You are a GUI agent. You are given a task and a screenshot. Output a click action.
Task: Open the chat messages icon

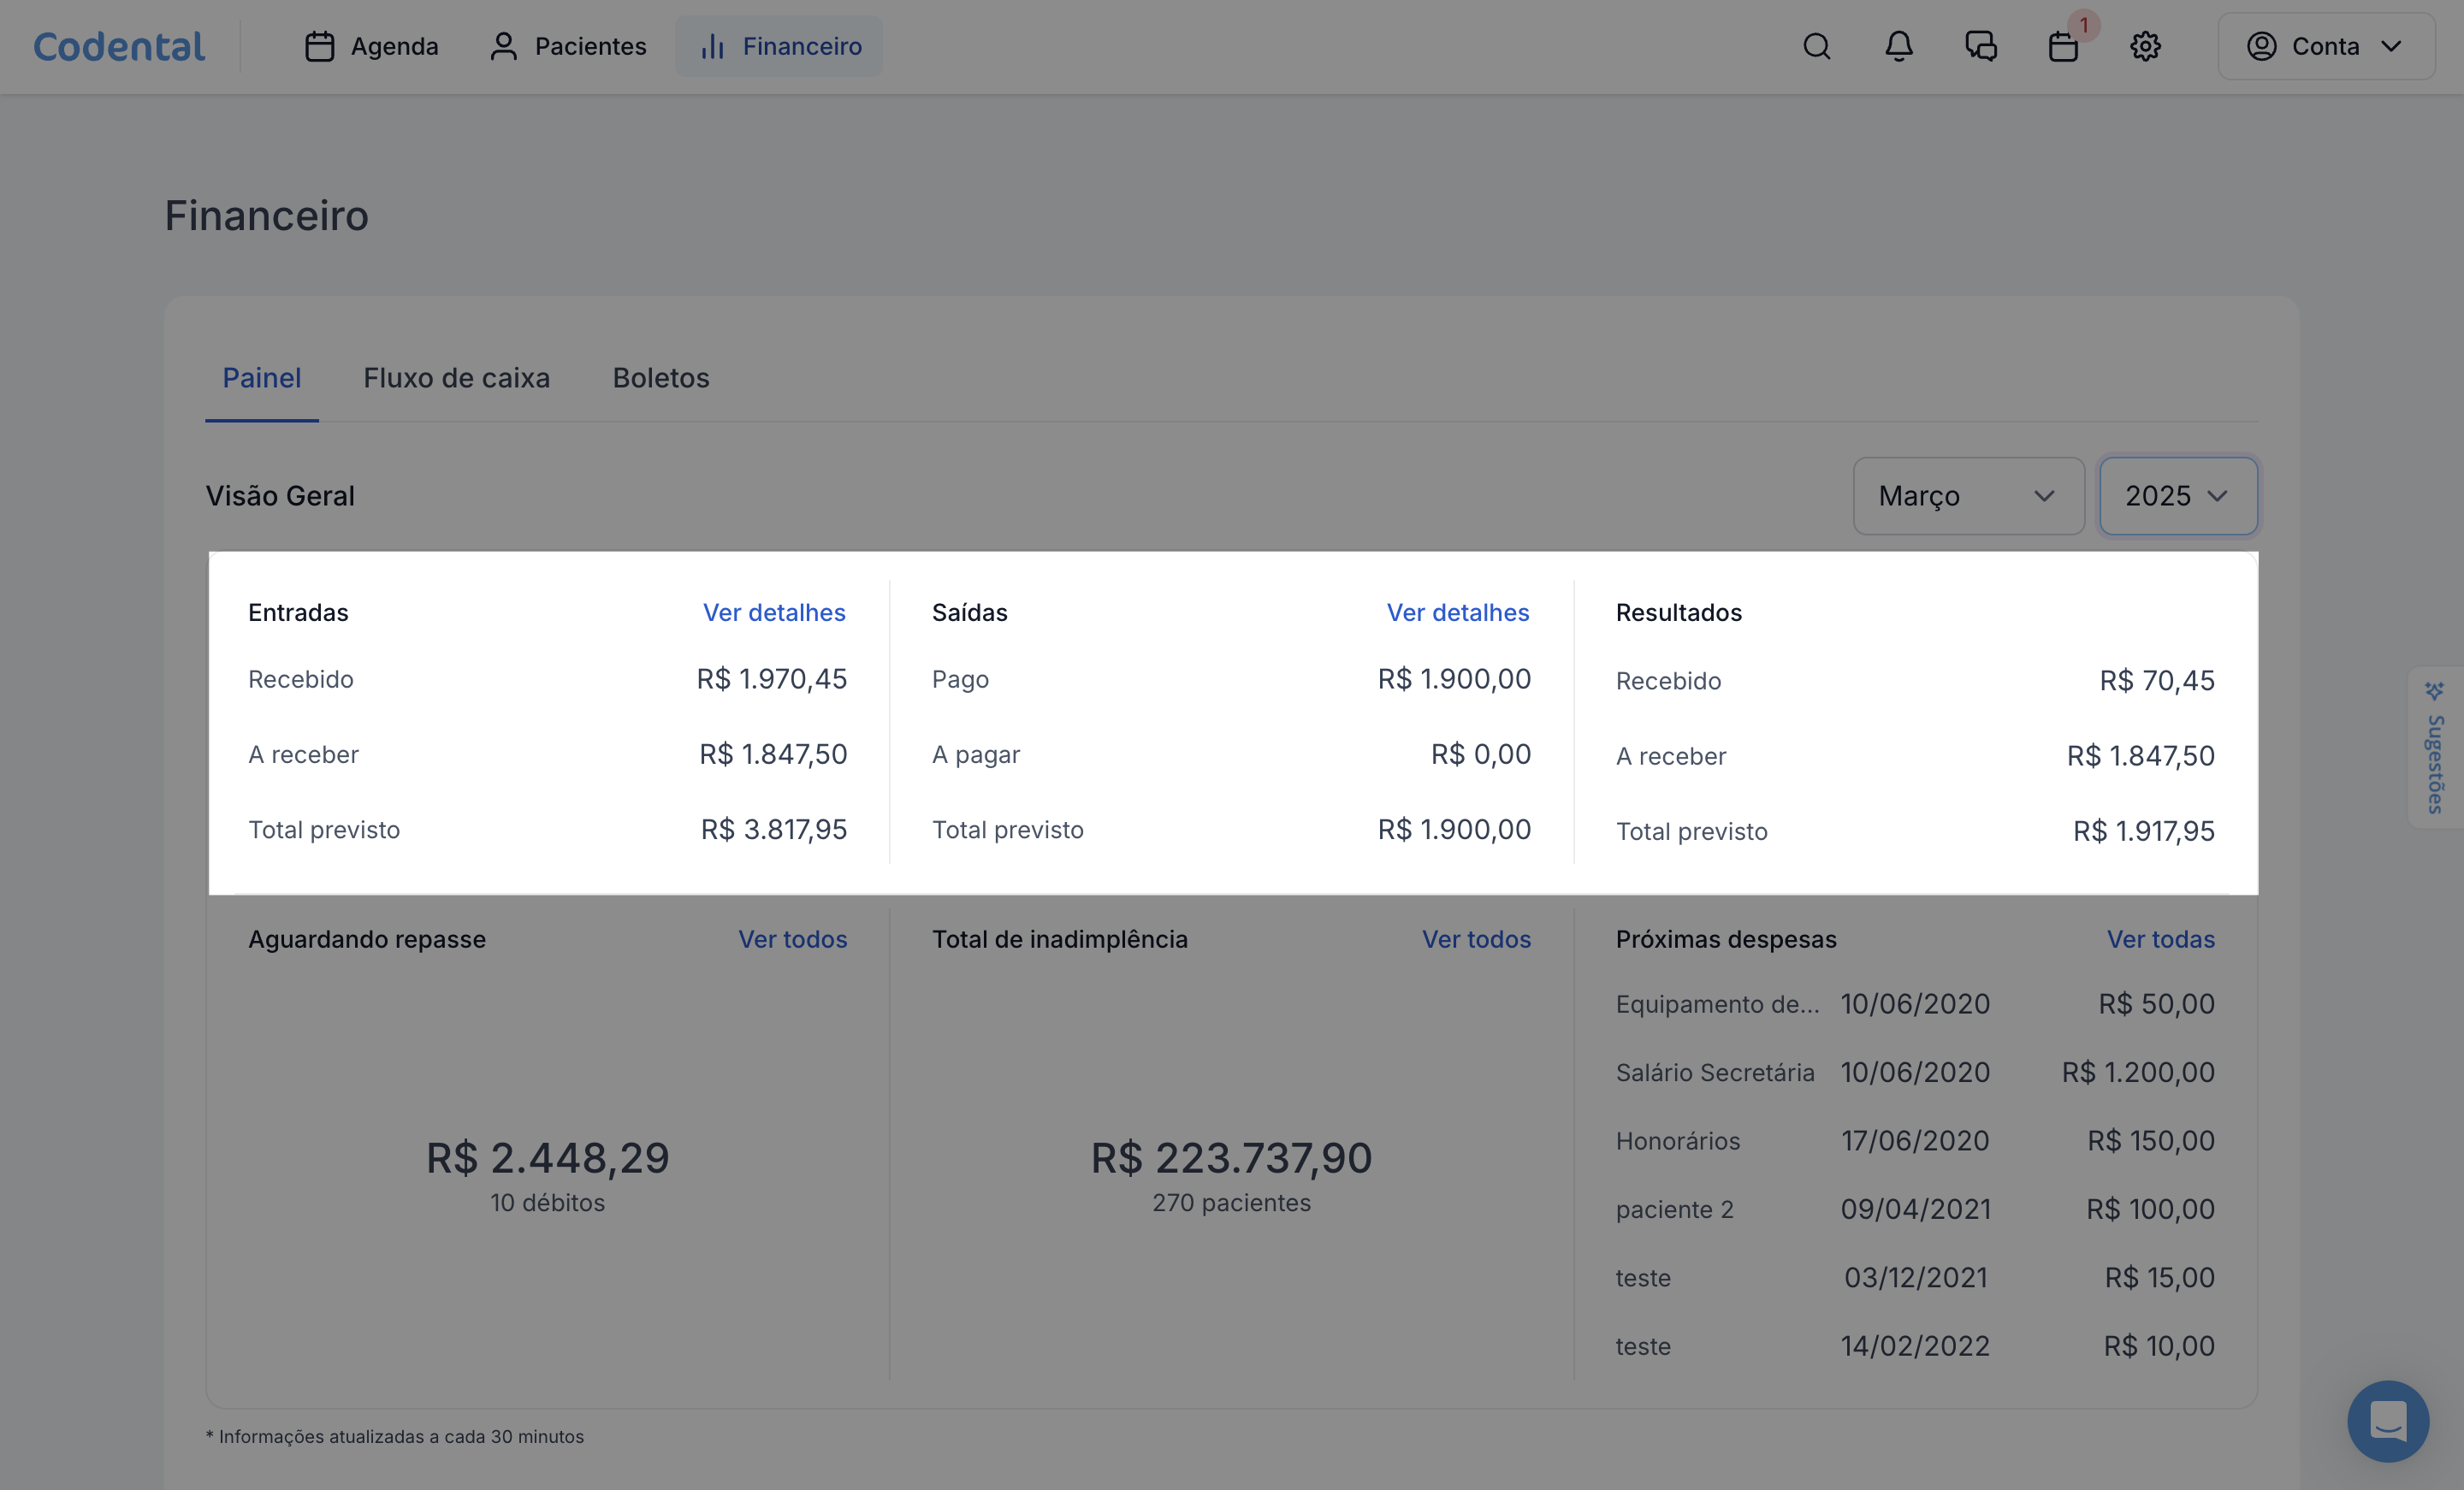[x=1980, y=46]
